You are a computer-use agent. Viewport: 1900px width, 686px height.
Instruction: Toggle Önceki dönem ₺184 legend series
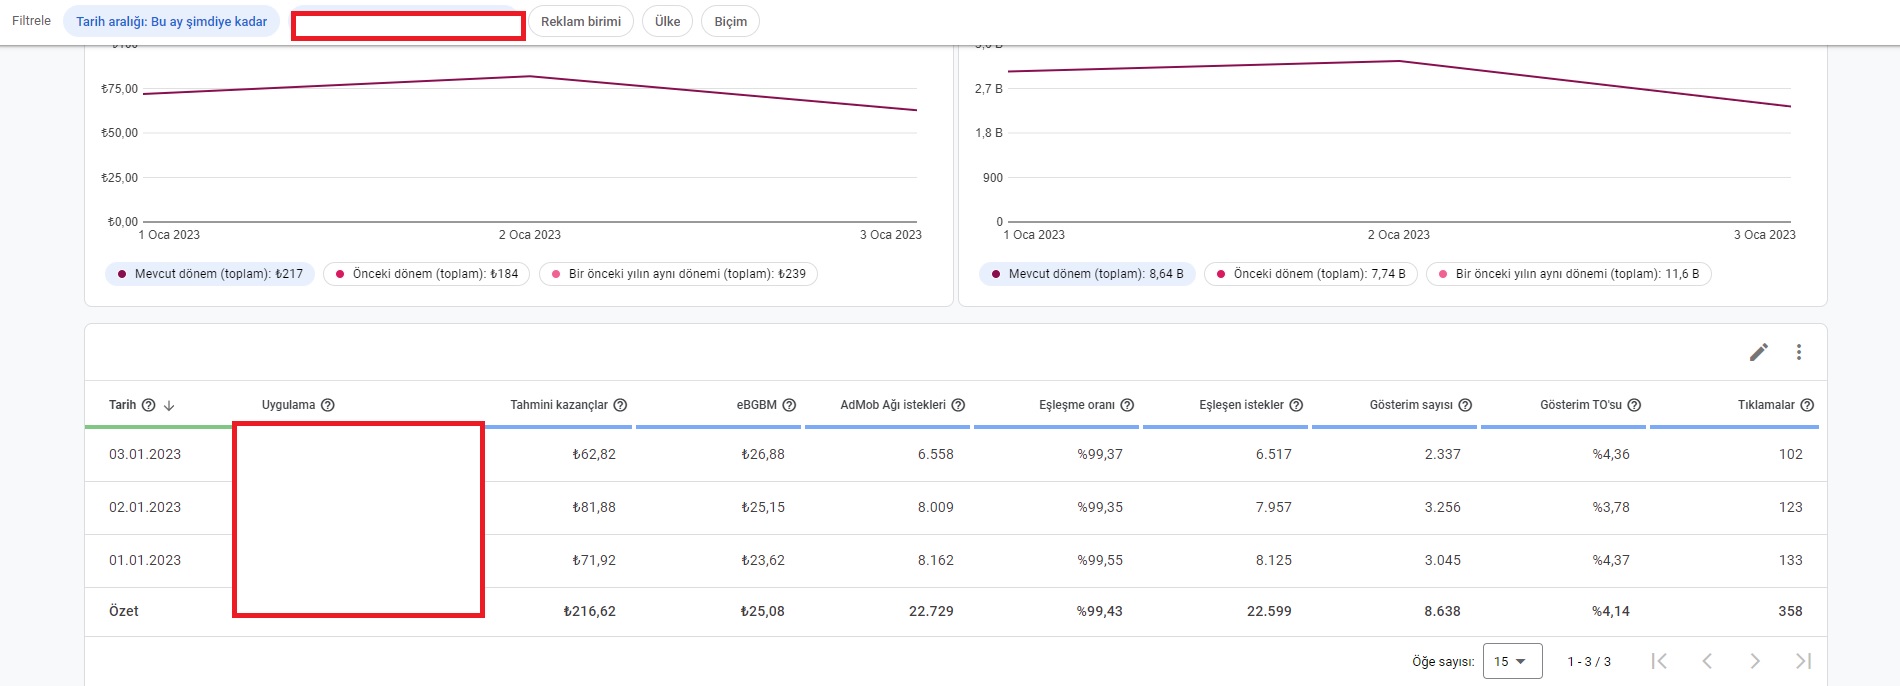(x=426, y=274)
